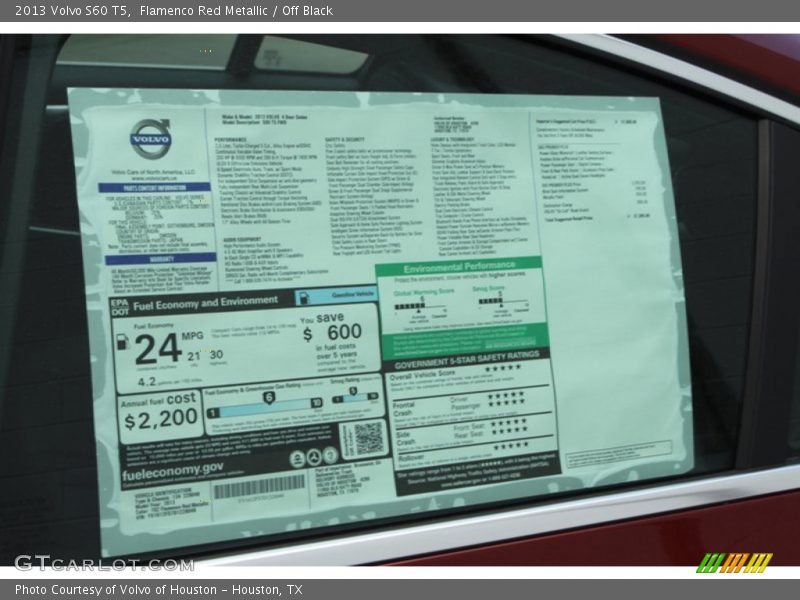Open the fueleconomy.gov link
The width and height of the screenshot is (800, 600).
tap(172, 469)
